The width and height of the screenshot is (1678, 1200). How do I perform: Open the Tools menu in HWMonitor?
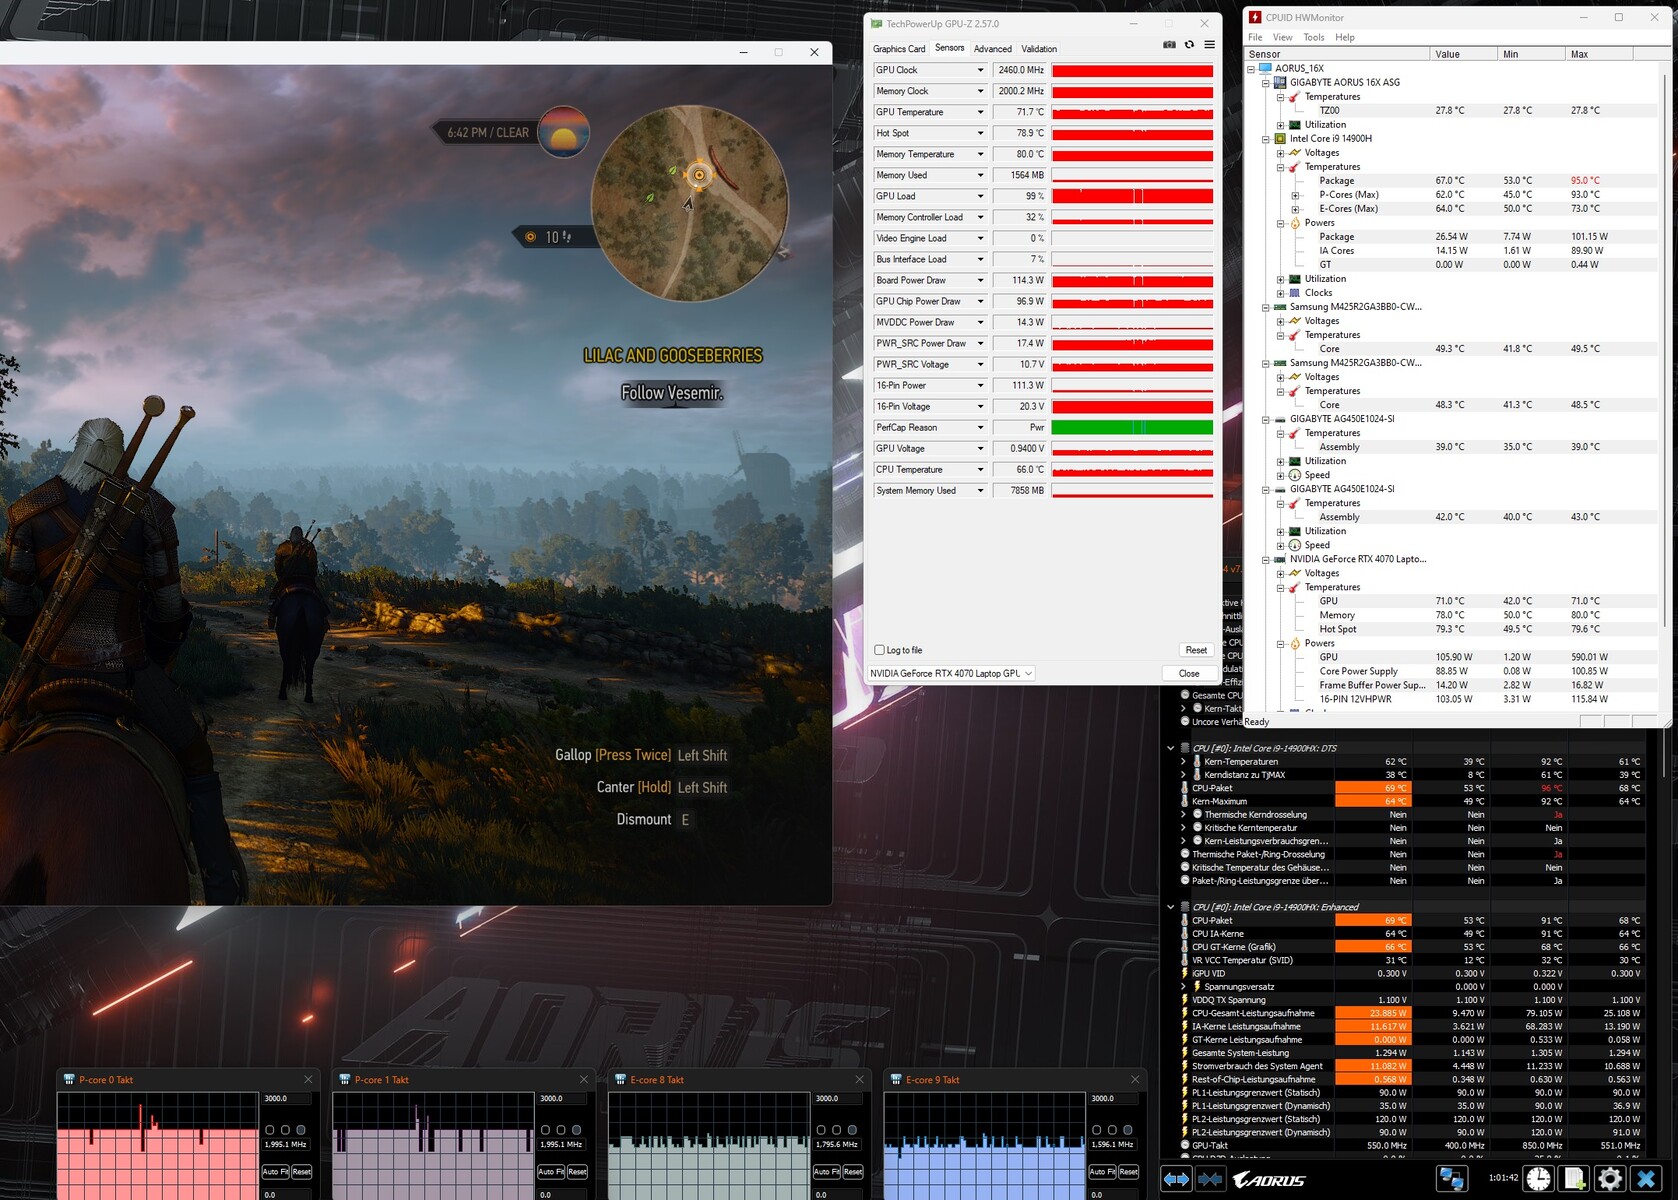click(x=1314, y=38)
